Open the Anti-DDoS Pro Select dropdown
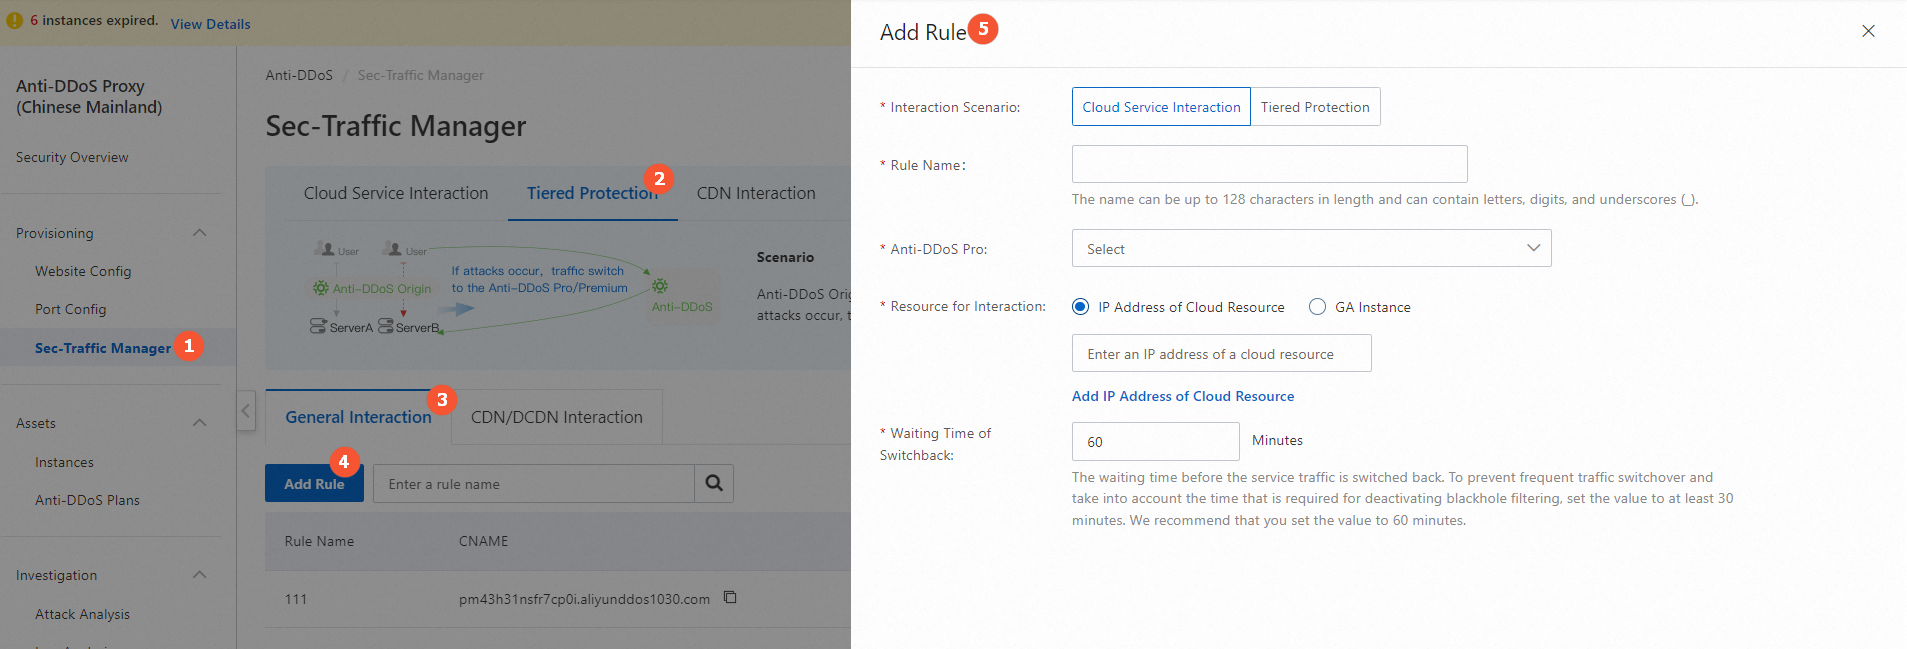Screen dimensions: 1907x649 tap(1311, 249)
